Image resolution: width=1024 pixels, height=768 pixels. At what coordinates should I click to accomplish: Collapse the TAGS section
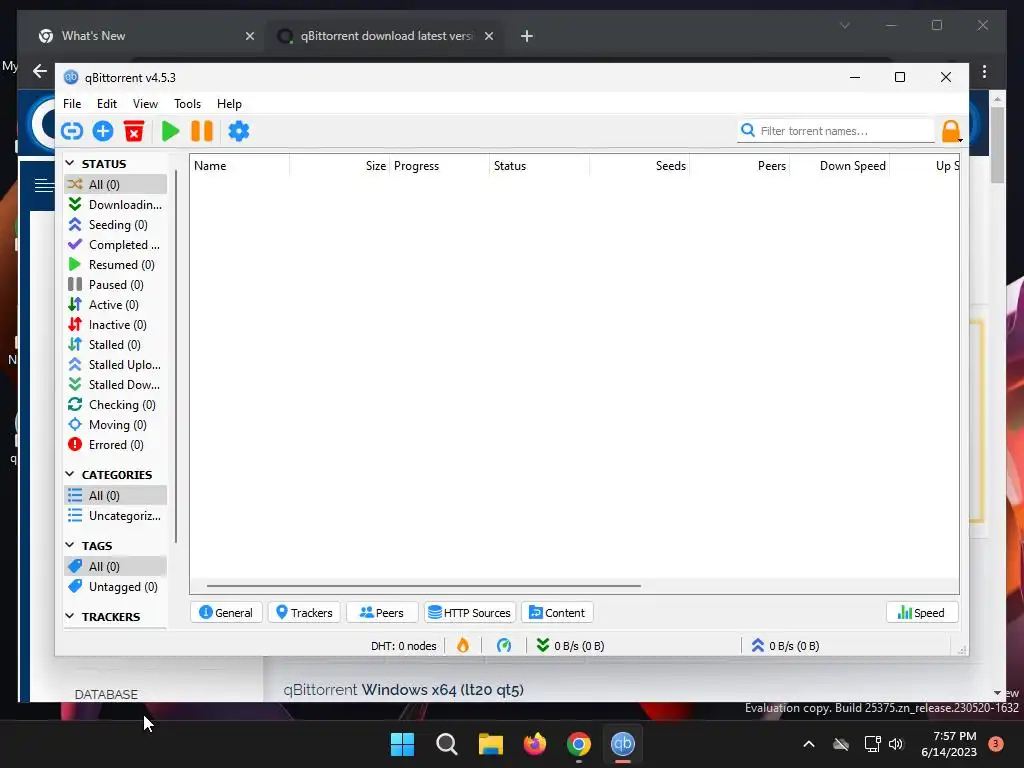point(70,545)
